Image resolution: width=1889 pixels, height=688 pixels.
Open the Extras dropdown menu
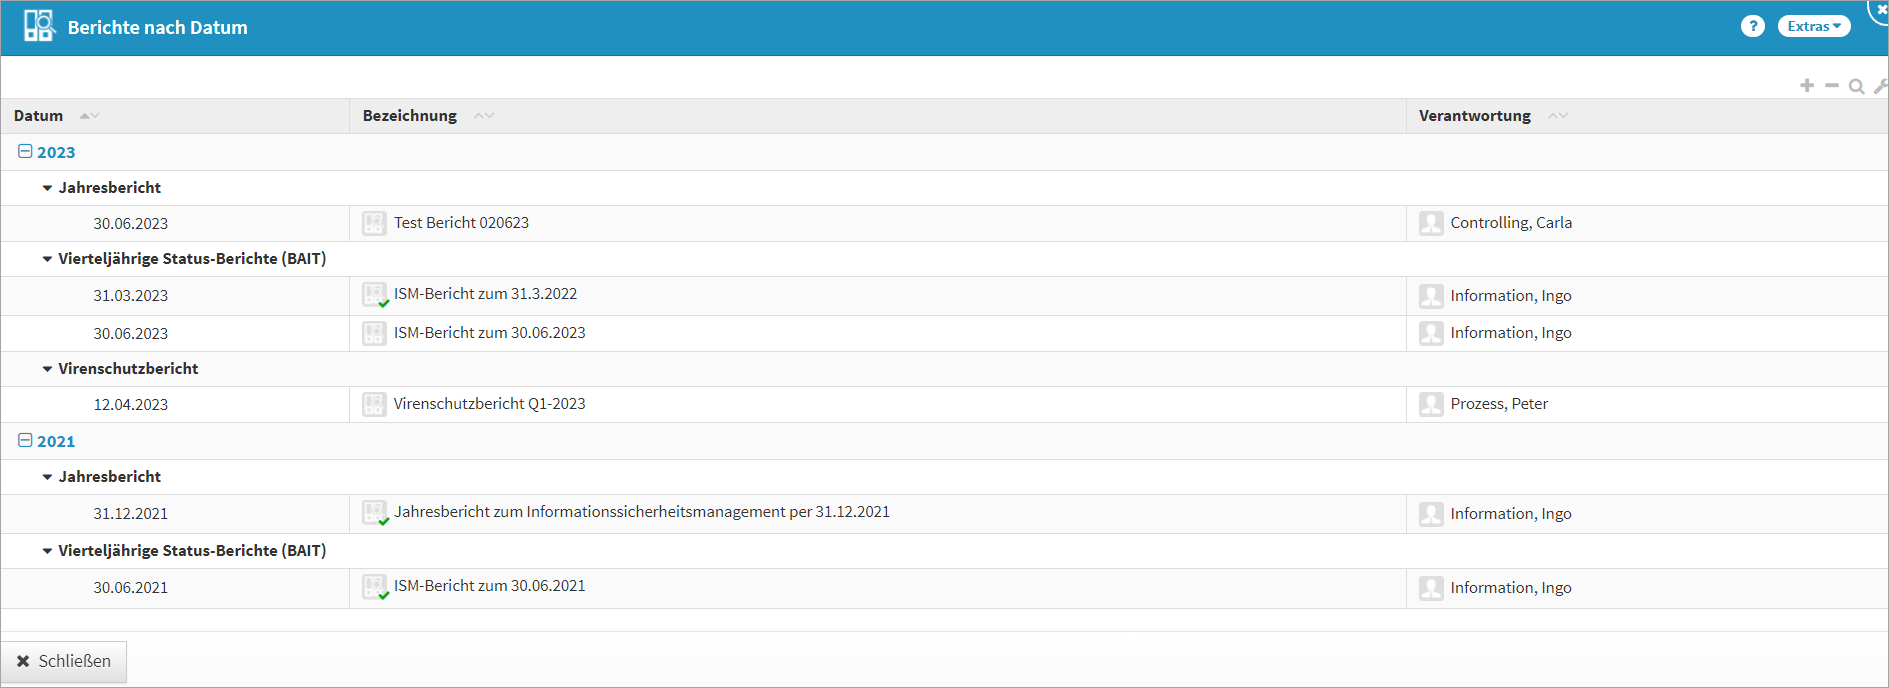1813,27
